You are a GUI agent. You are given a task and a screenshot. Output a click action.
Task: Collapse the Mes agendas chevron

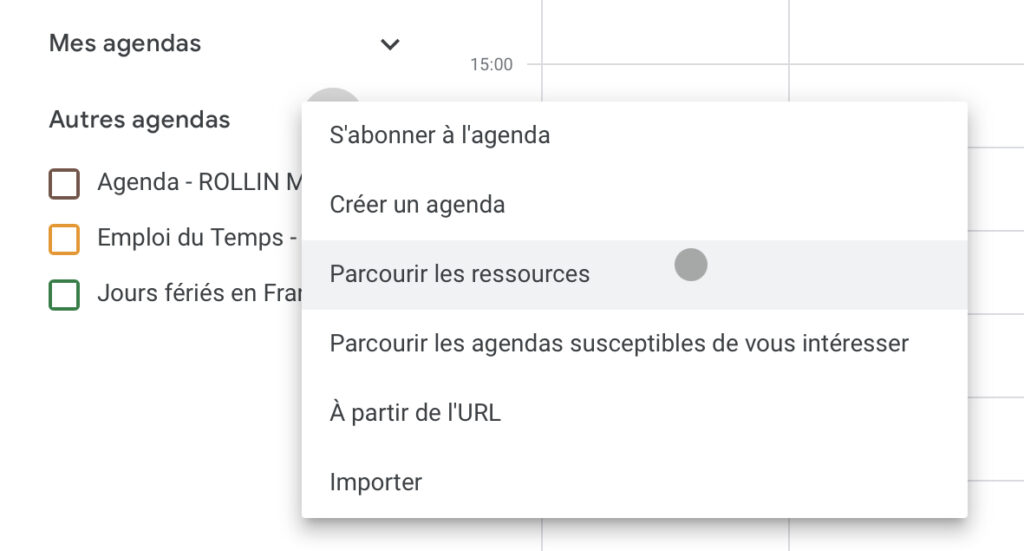pyautogui.click(x=390, y=44)
